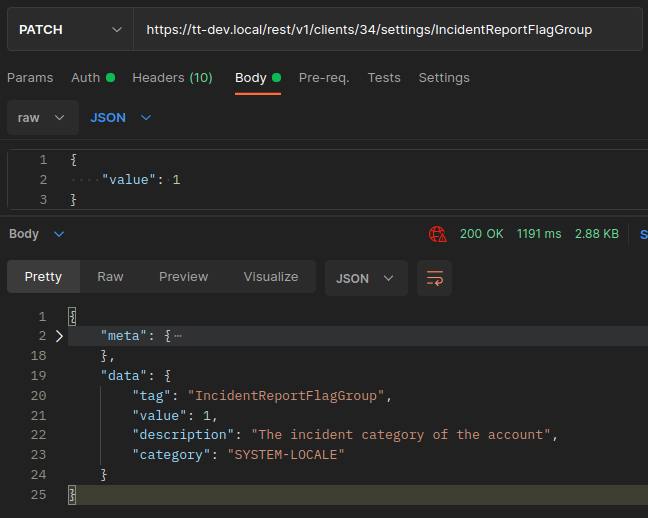Switch to the Raw response view

coord(110,277)
